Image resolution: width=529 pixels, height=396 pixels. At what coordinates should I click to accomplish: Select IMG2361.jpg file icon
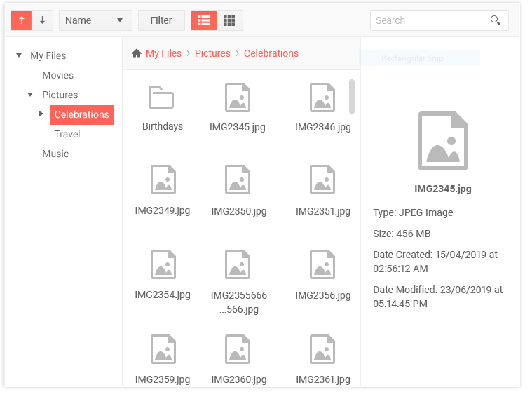(323, 349)
